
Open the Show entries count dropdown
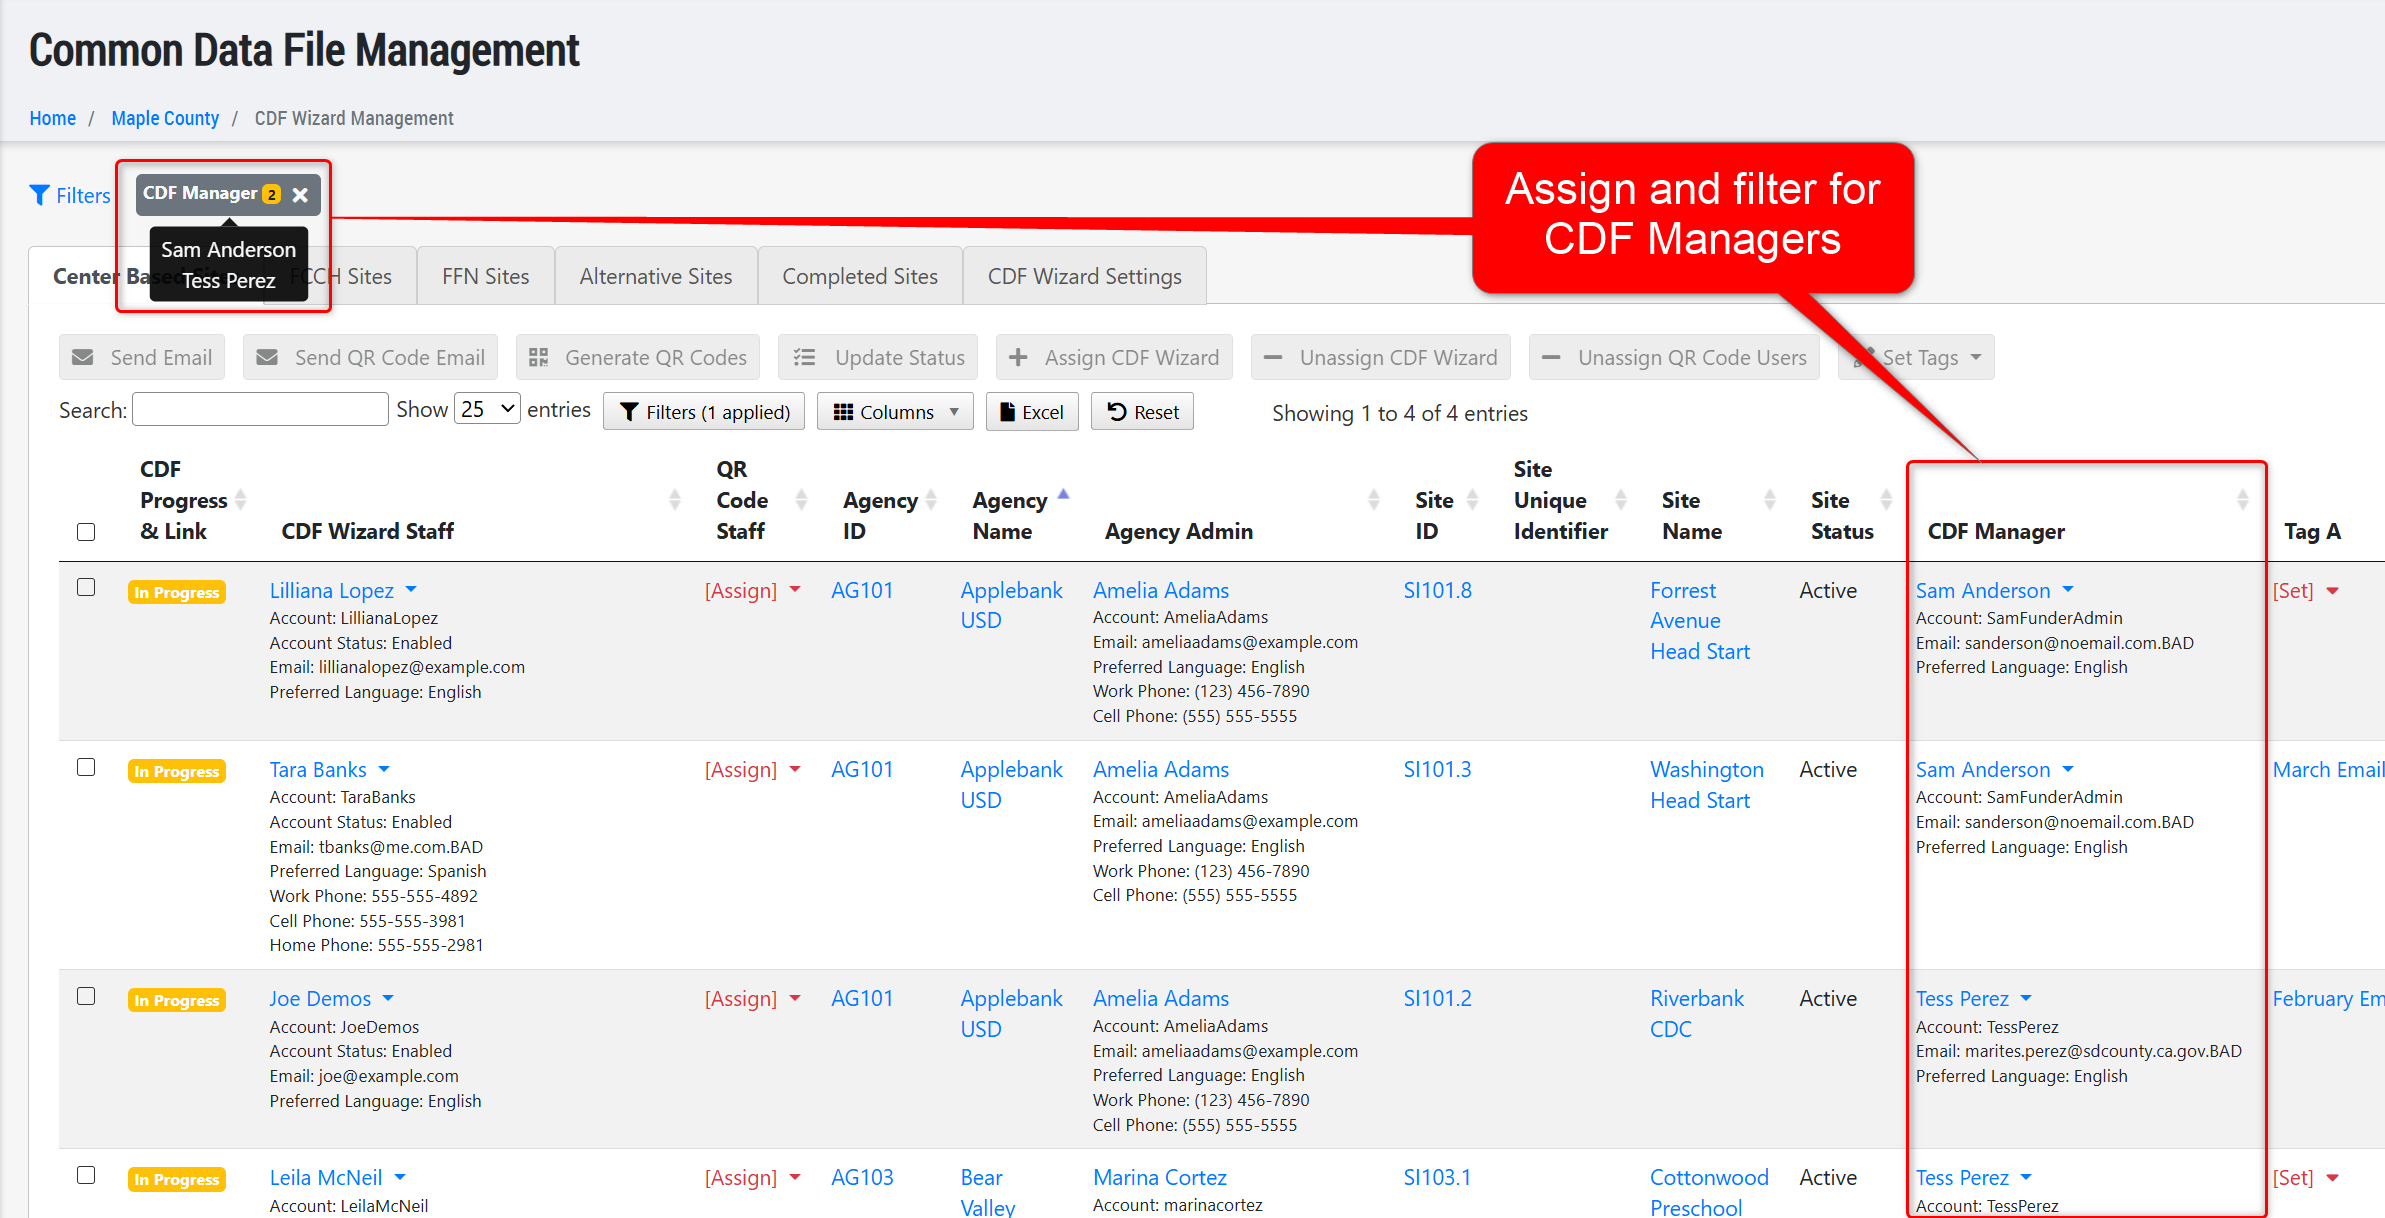point(487,409)
